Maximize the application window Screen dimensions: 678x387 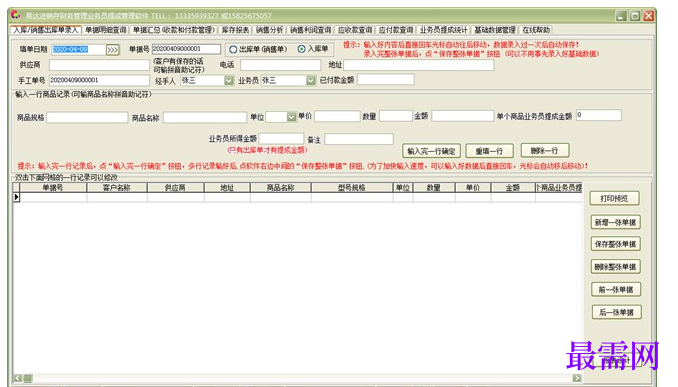[x=635, y=16]
